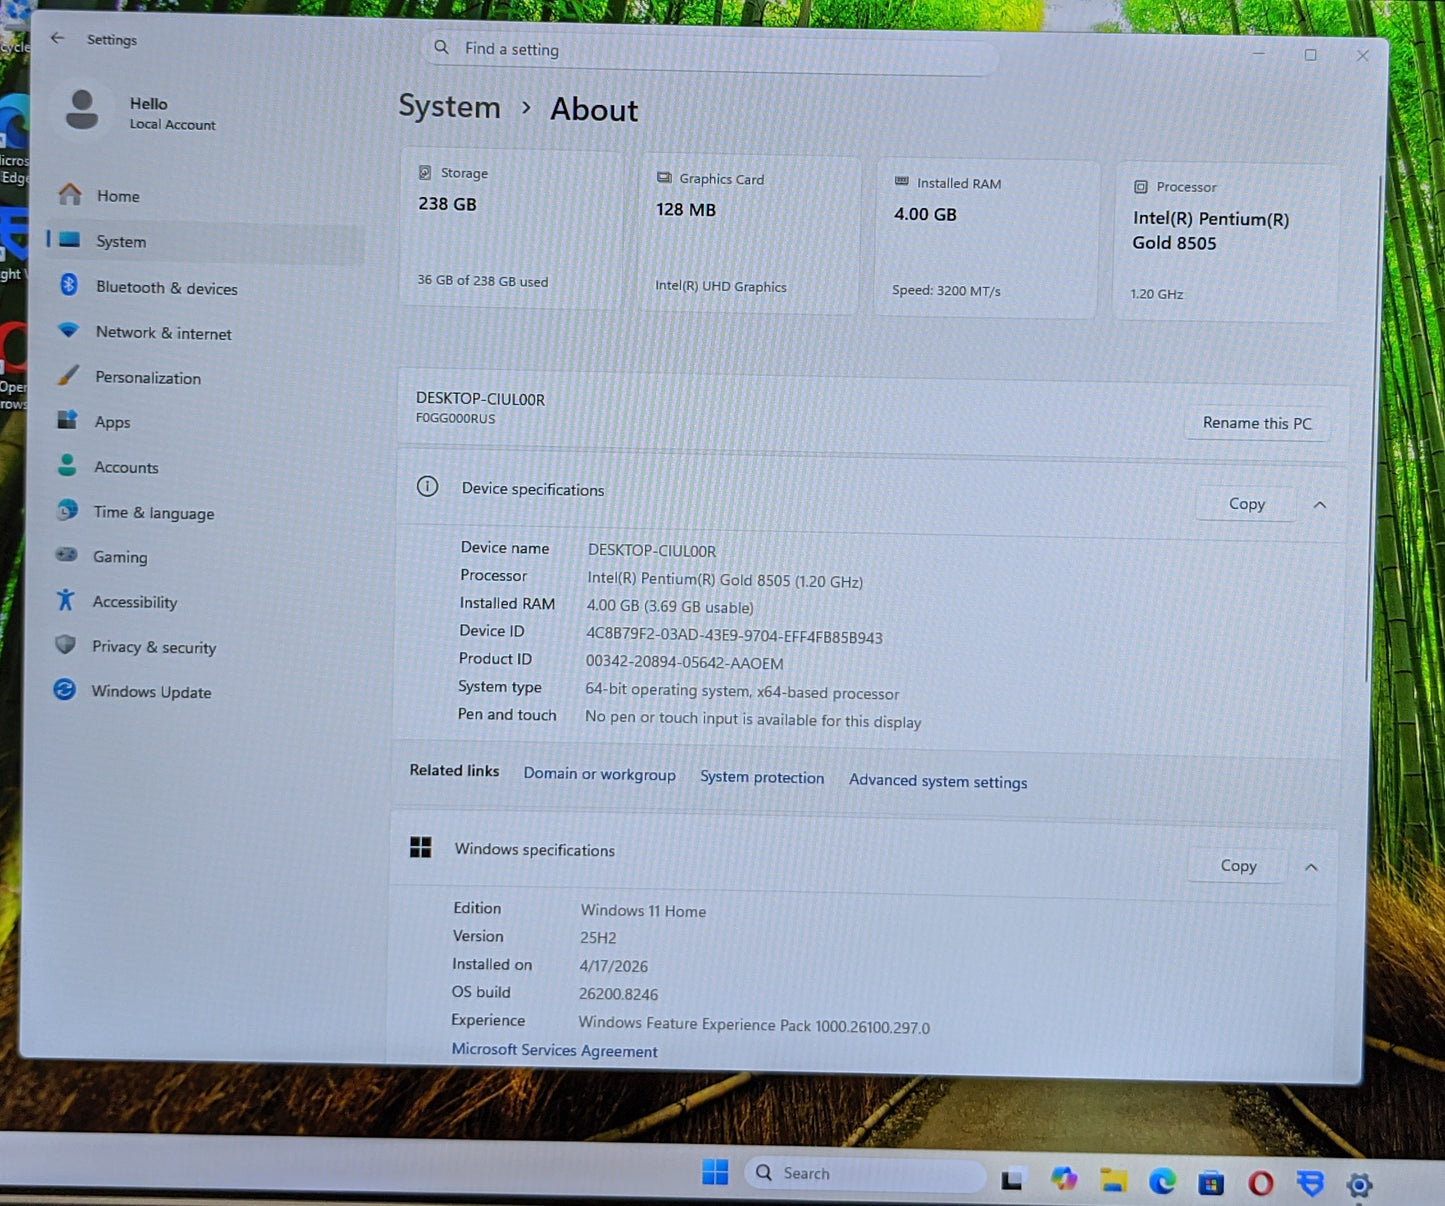The width and height of the screenshot is (1445, 1206).
Task: Click the Windows Update refresh icon
Action: (x=64, y=689)
